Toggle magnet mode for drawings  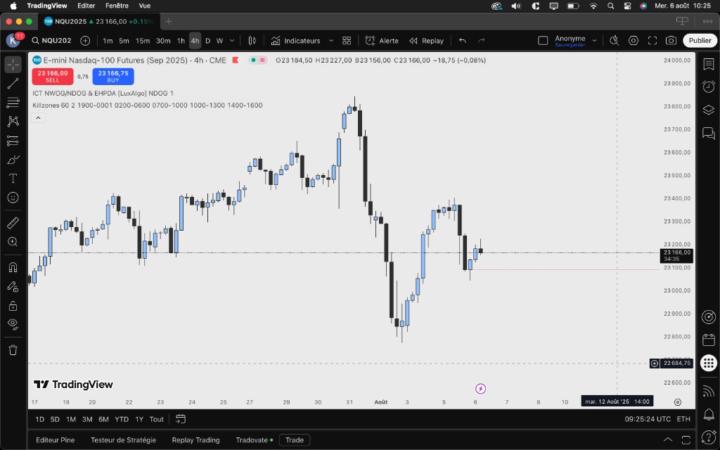pyautogui.click(x=13, y=268)
